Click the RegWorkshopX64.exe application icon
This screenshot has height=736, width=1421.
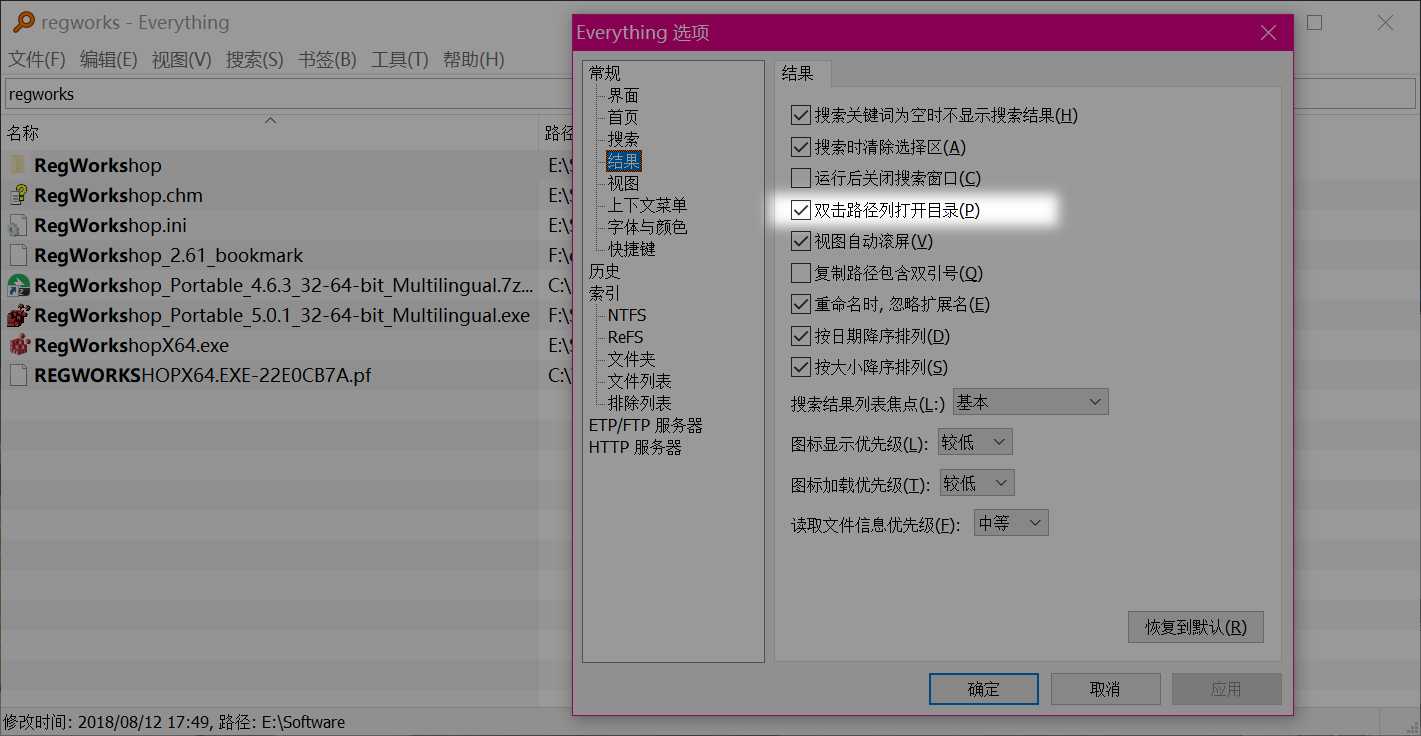click(x=19, y=345)
